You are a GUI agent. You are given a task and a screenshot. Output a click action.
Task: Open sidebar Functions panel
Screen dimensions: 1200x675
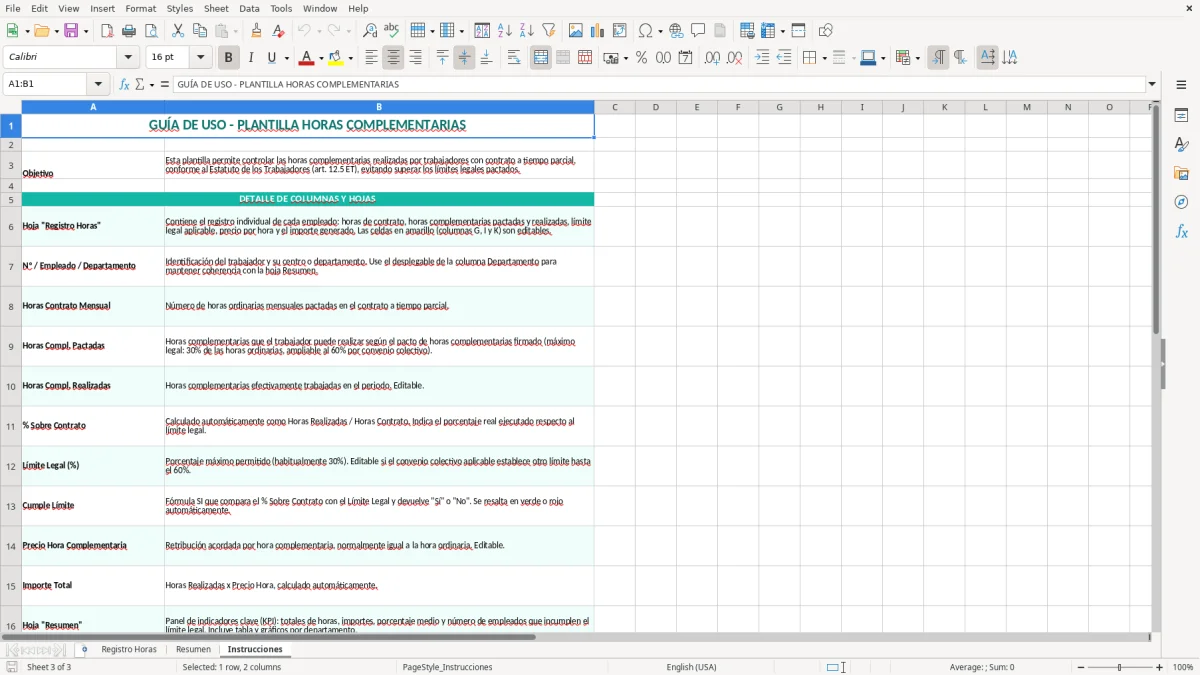1181,232
